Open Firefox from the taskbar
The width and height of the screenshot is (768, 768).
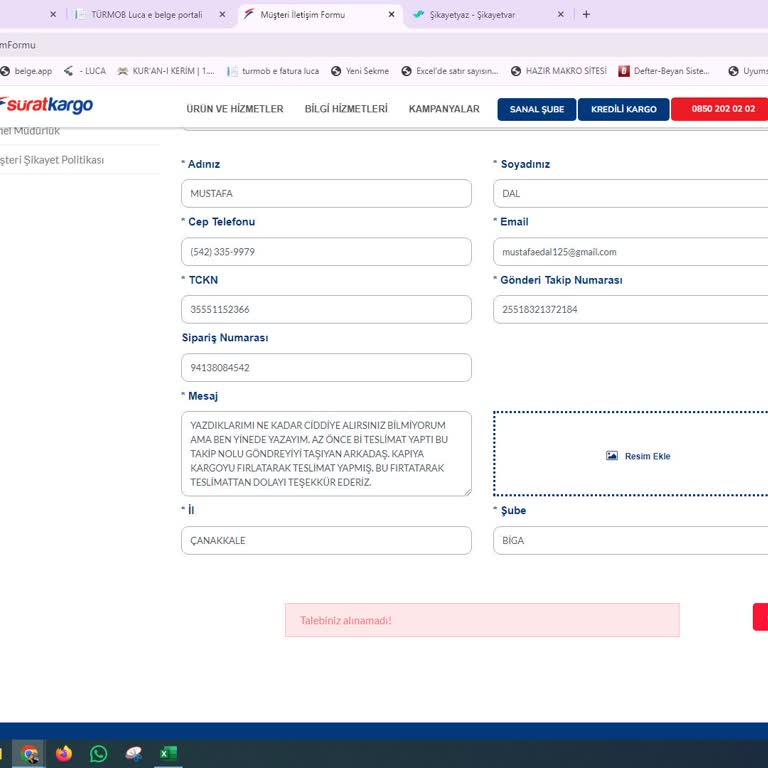pyautogui.click(x=64, y=754)
